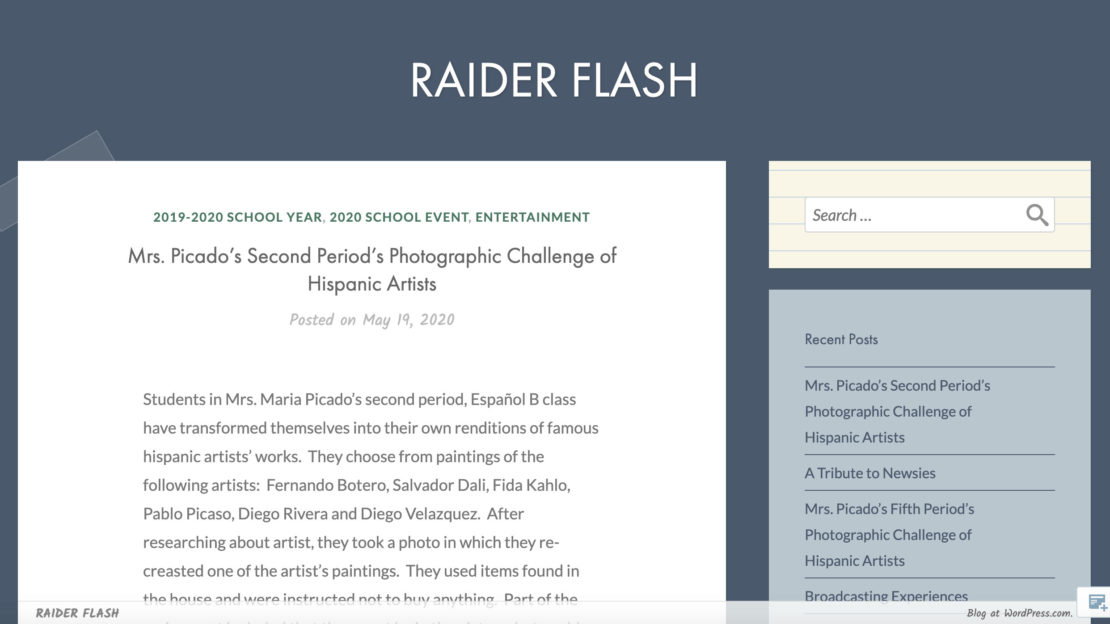Click the line starting "Students in Mrs. Maria Picado's"
Image resolution: width=1110 pixels, height=624 pixels.
(x=360, y=399)
